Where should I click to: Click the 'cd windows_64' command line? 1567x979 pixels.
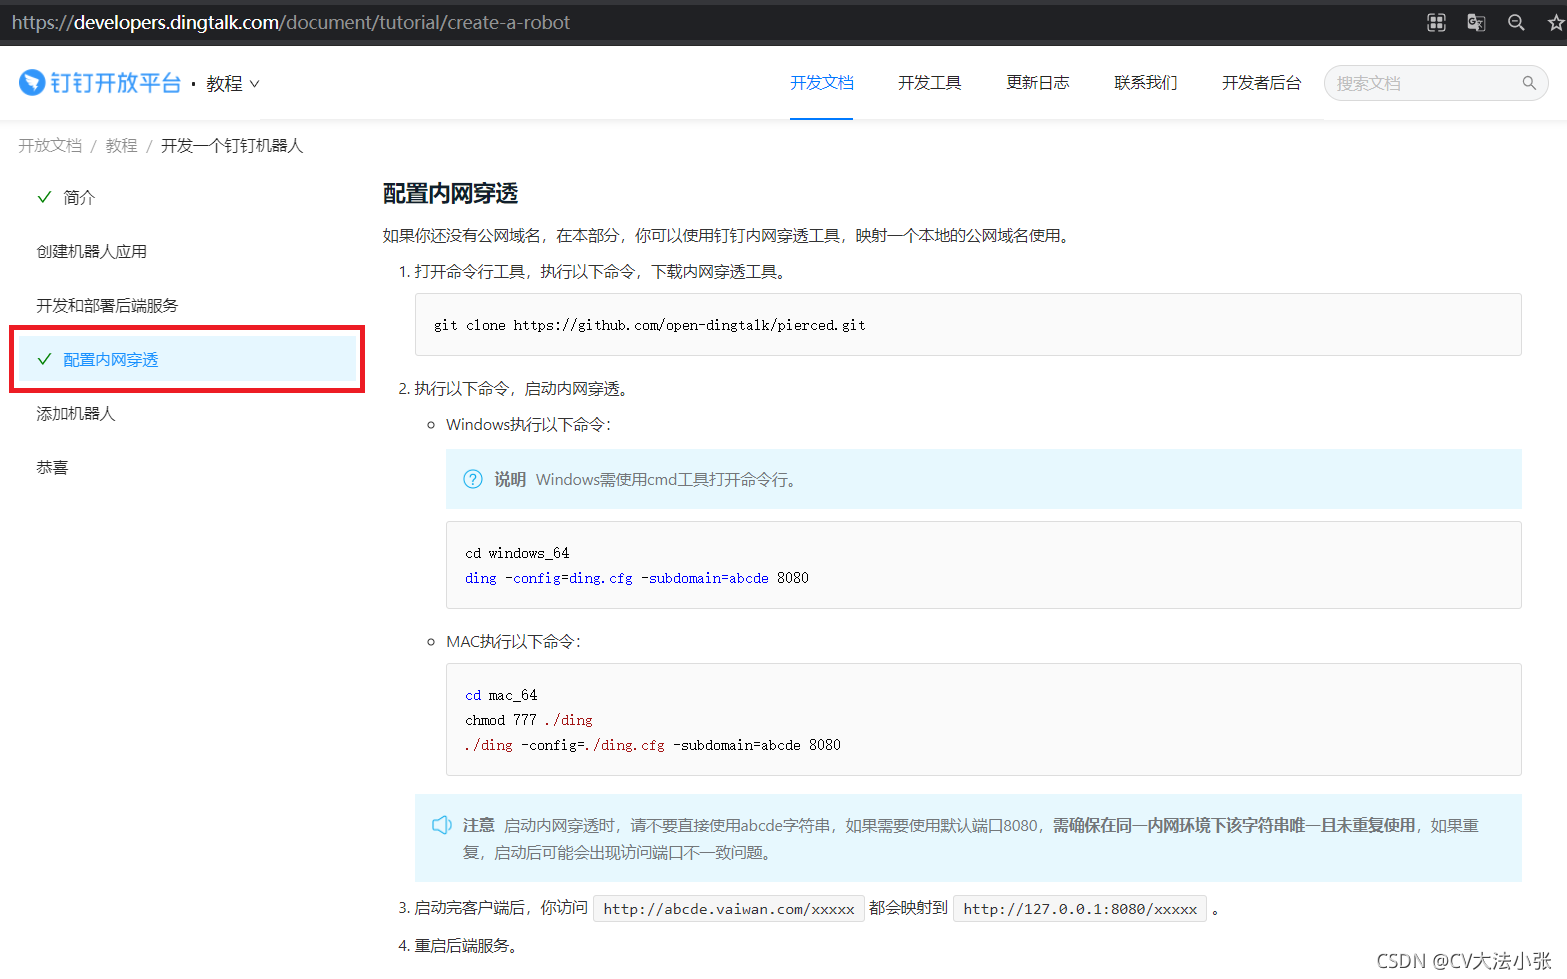point(517,553)
